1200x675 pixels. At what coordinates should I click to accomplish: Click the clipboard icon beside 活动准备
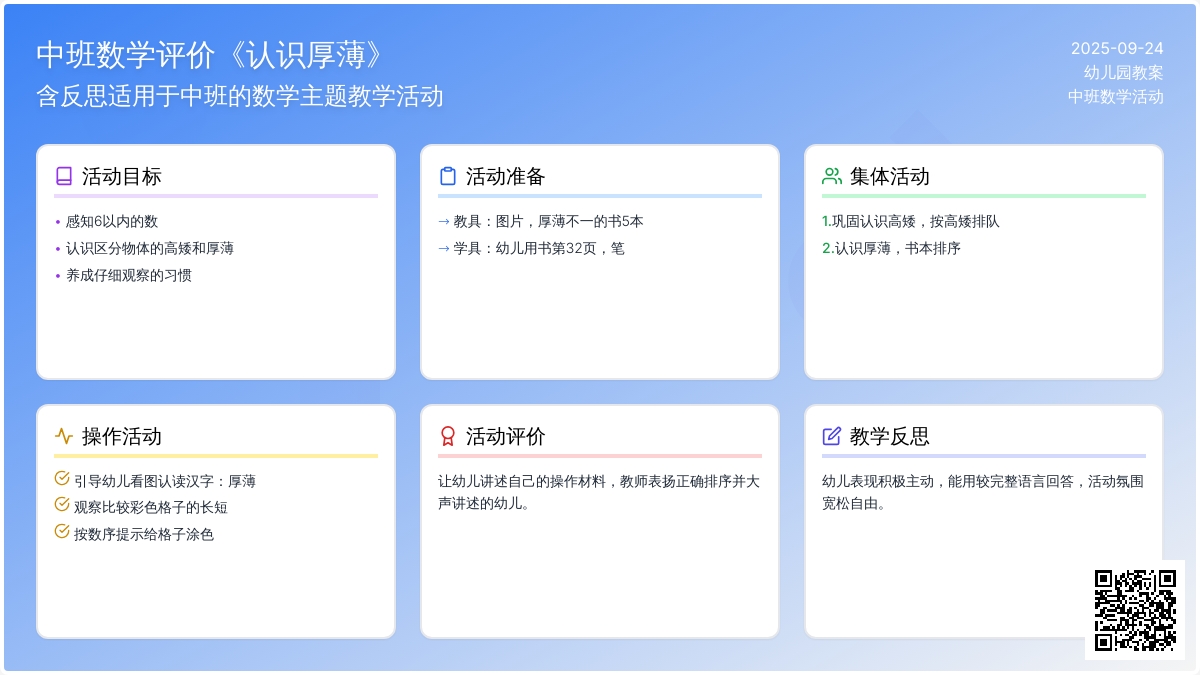click(448, 176)
